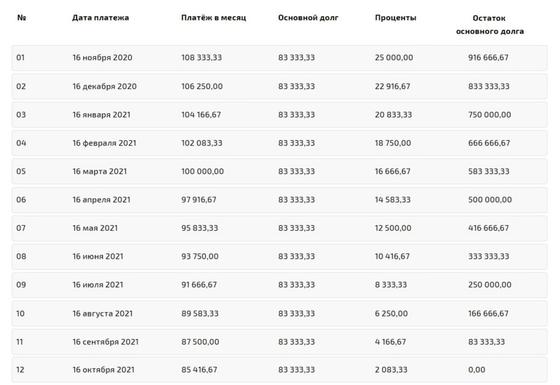The image size is (560, 385).
Task: Click the balance '583 333,33'
Action: [489, 171]
